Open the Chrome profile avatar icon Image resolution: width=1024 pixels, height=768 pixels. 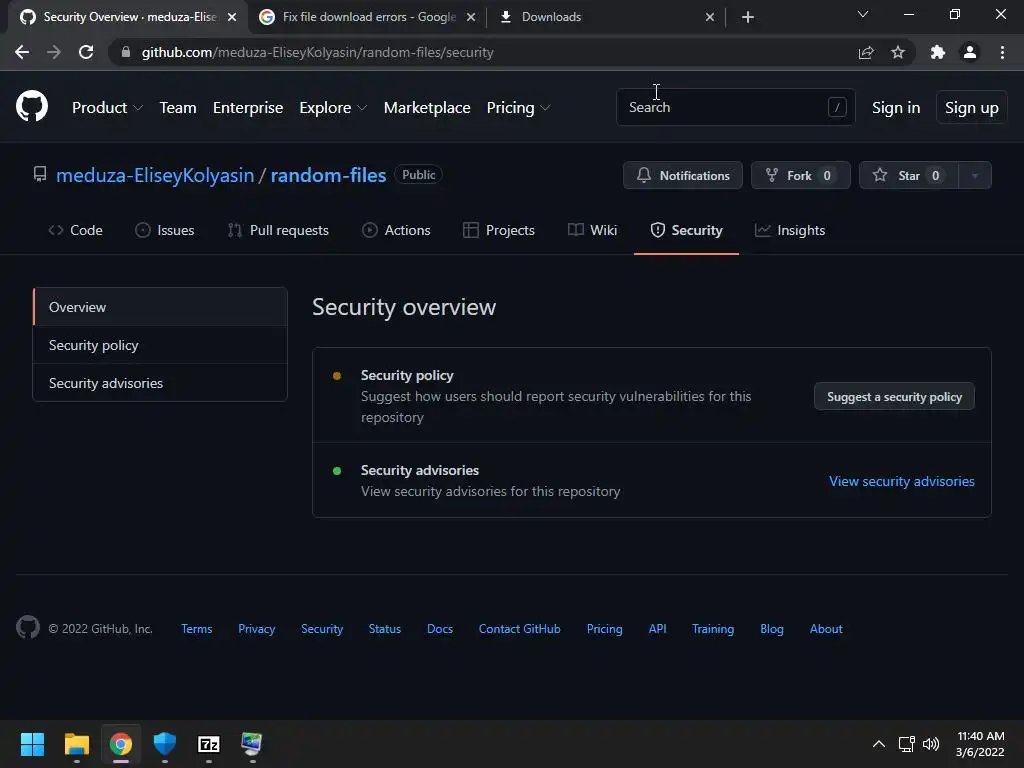tap(970, 52)
